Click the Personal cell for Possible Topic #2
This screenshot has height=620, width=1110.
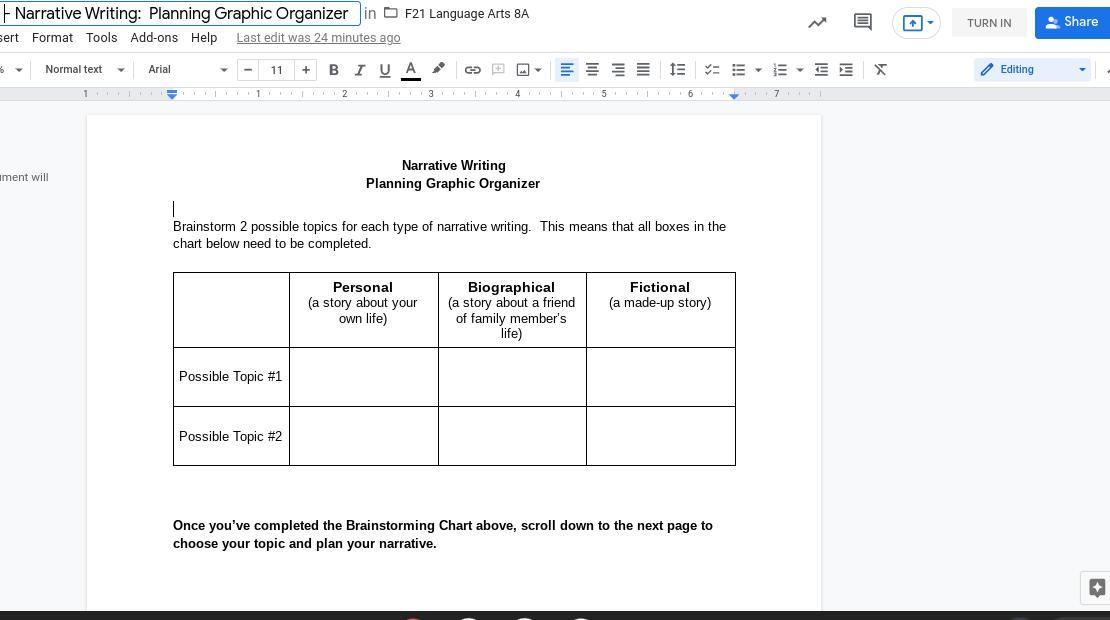tap(364, 436)
